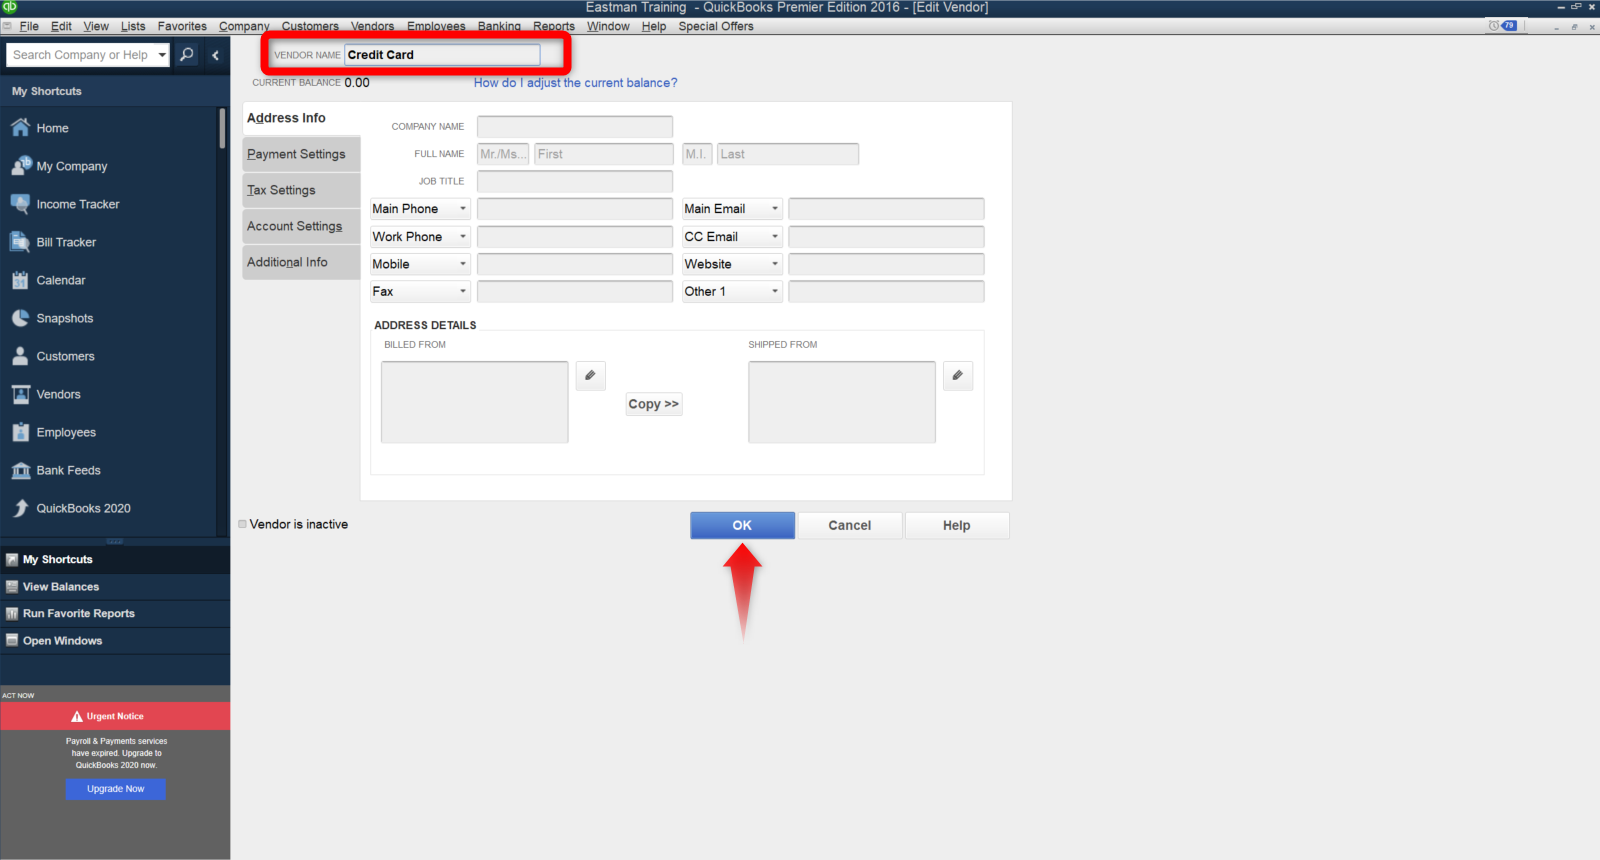Click the Company Name input field
Viewport: 1600px width, 860px height.
coord(575,127)
